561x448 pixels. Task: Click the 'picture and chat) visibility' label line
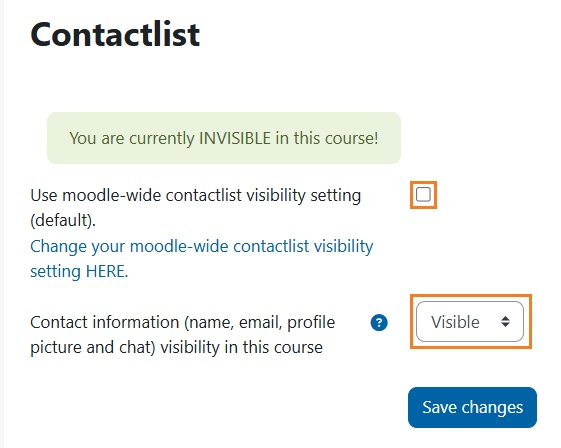point(176,347)
